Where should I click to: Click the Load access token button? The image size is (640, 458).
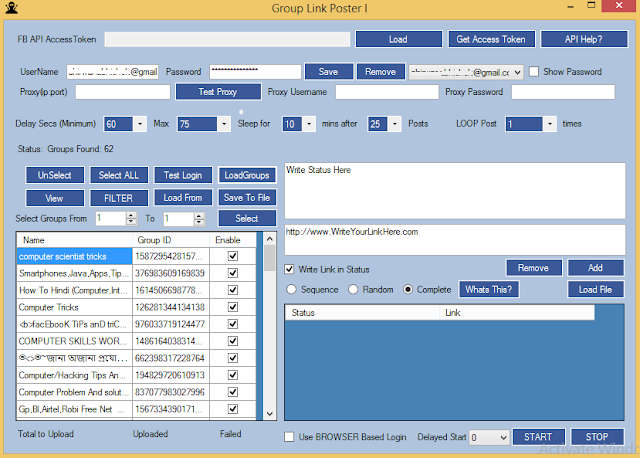(398, 39)
